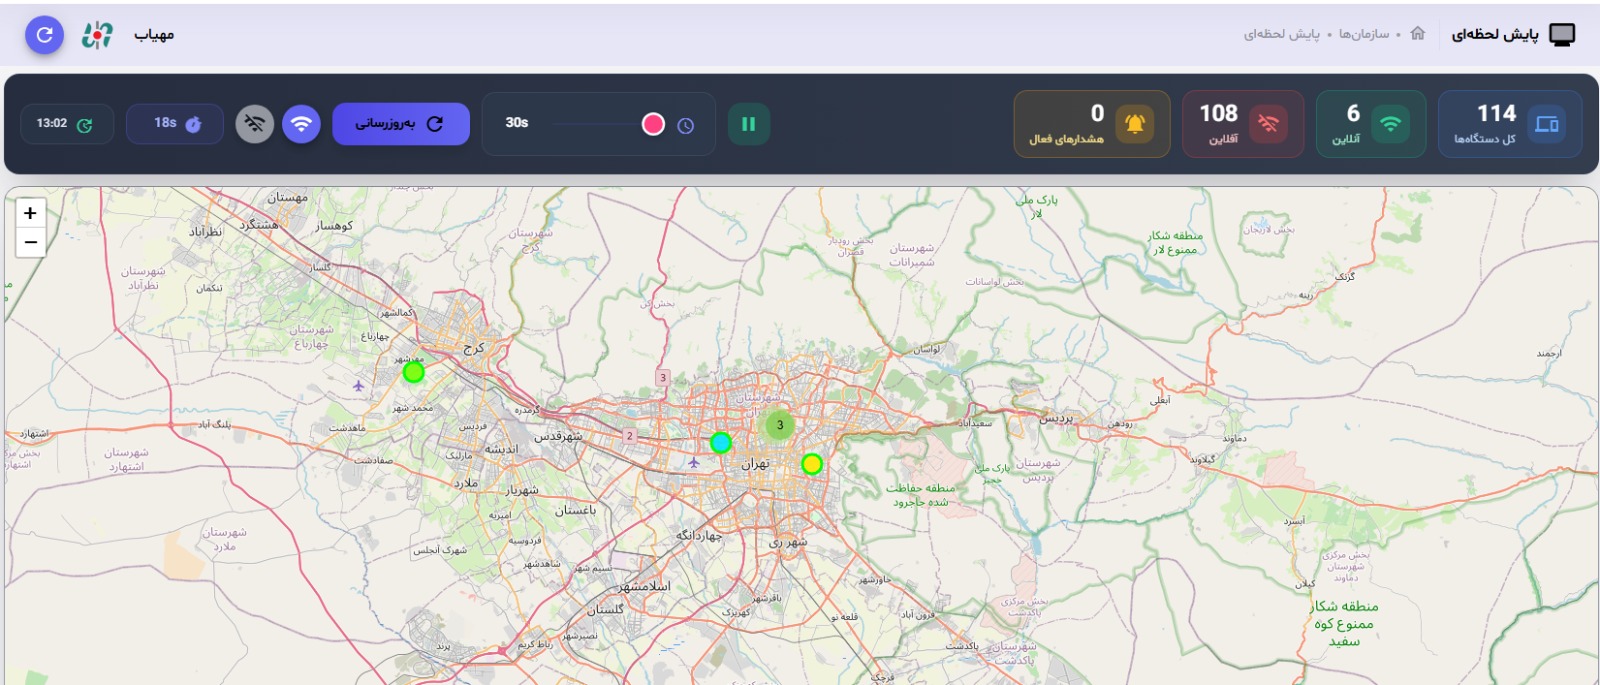
Task: Select the cyan device marker near Tehran
Action: (x=720, y=442)
